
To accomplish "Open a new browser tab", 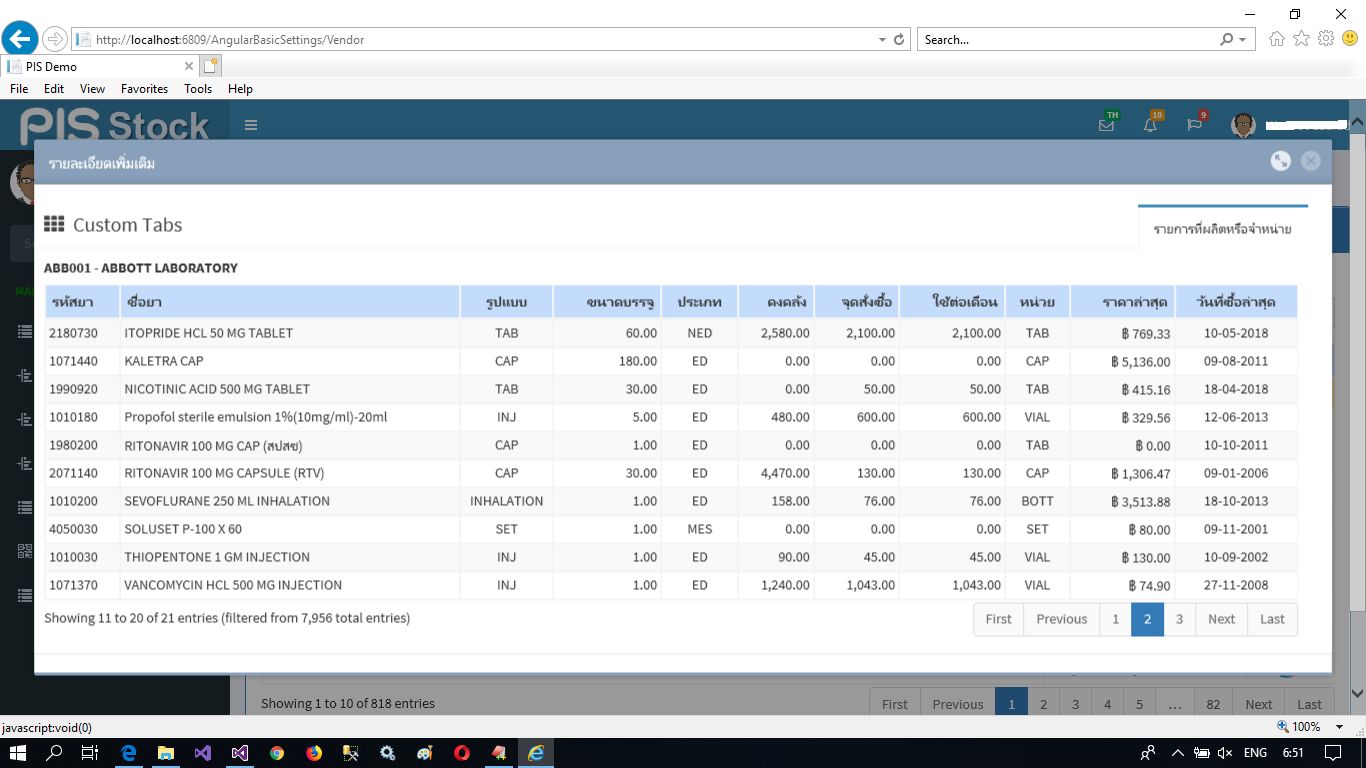I will tap(210, 66).
